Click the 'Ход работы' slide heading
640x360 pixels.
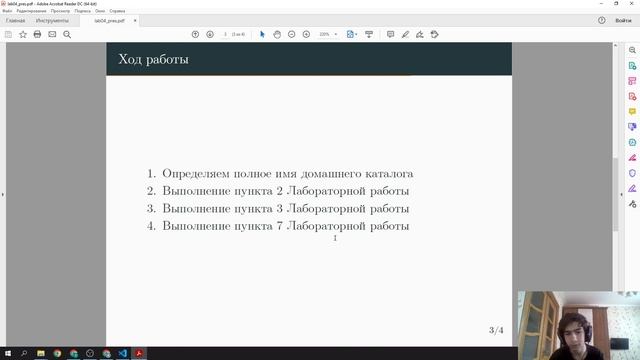pyautogui.click(x=153, y=60)
